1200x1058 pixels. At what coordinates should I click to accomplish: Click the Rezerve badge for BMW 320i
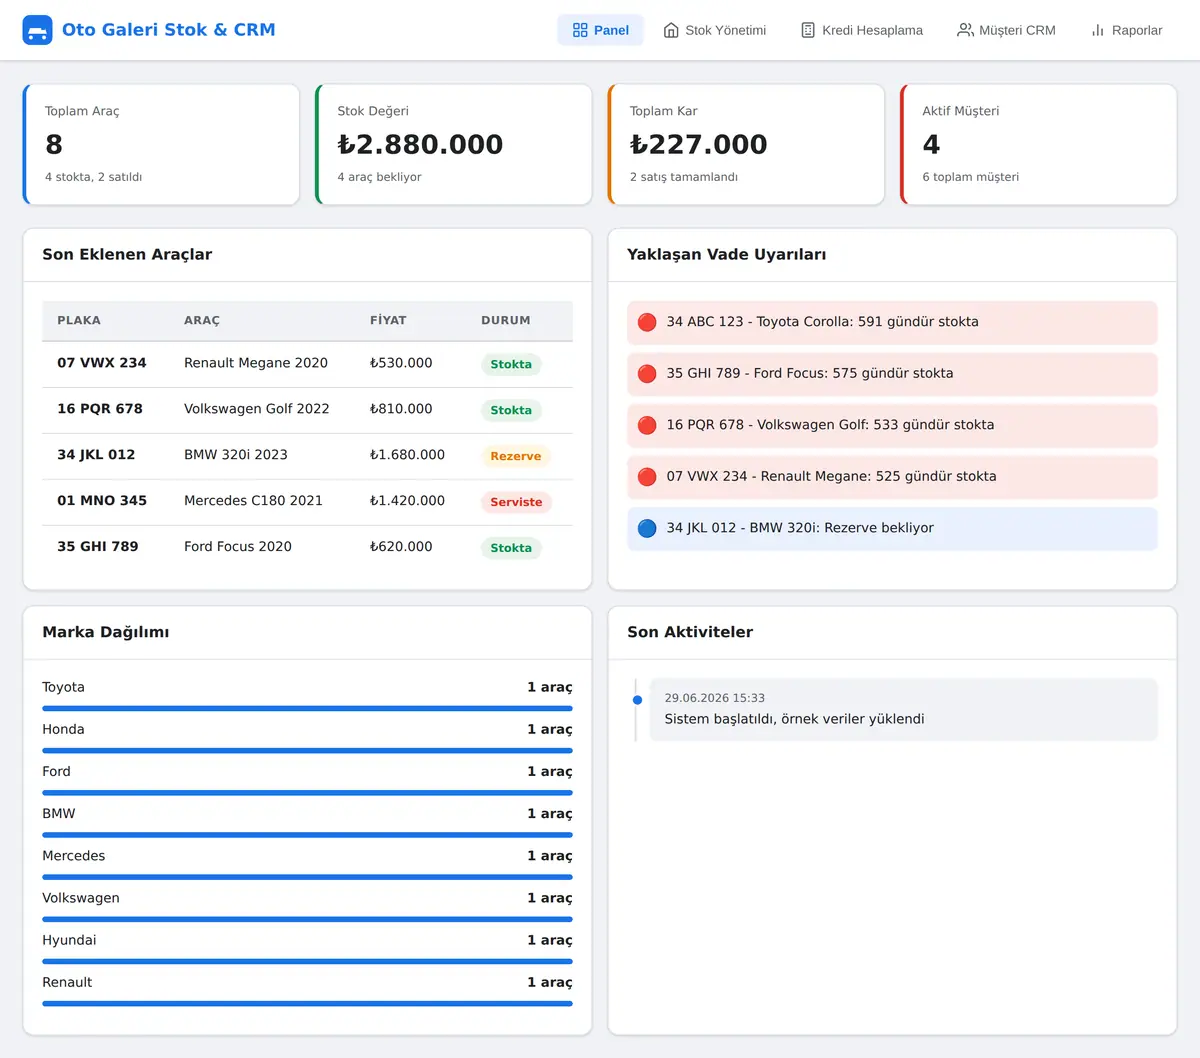516,456
